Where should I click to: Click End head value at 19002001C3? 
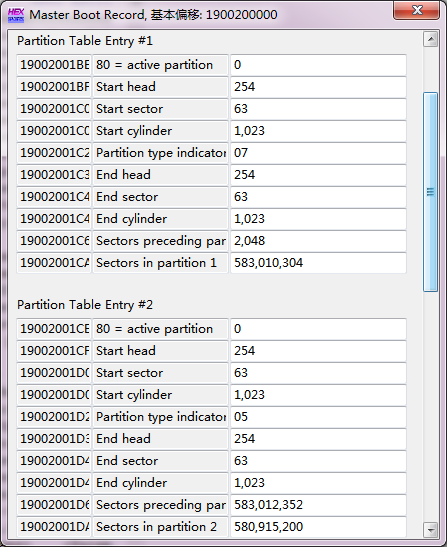(318, 175)
